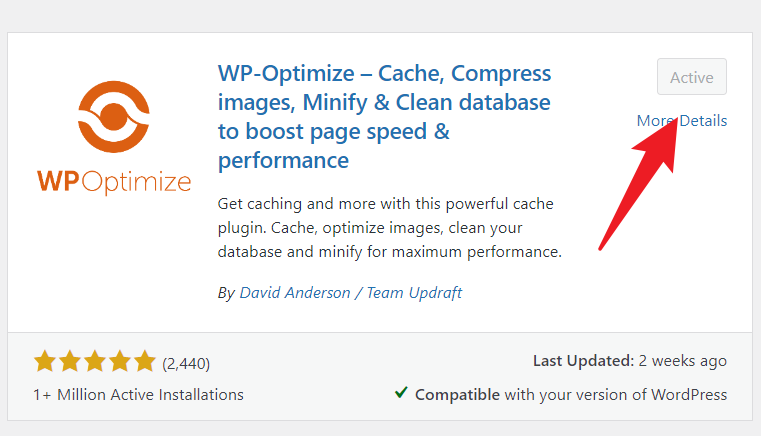
Task: Open the More Details link
Action: 682,121
